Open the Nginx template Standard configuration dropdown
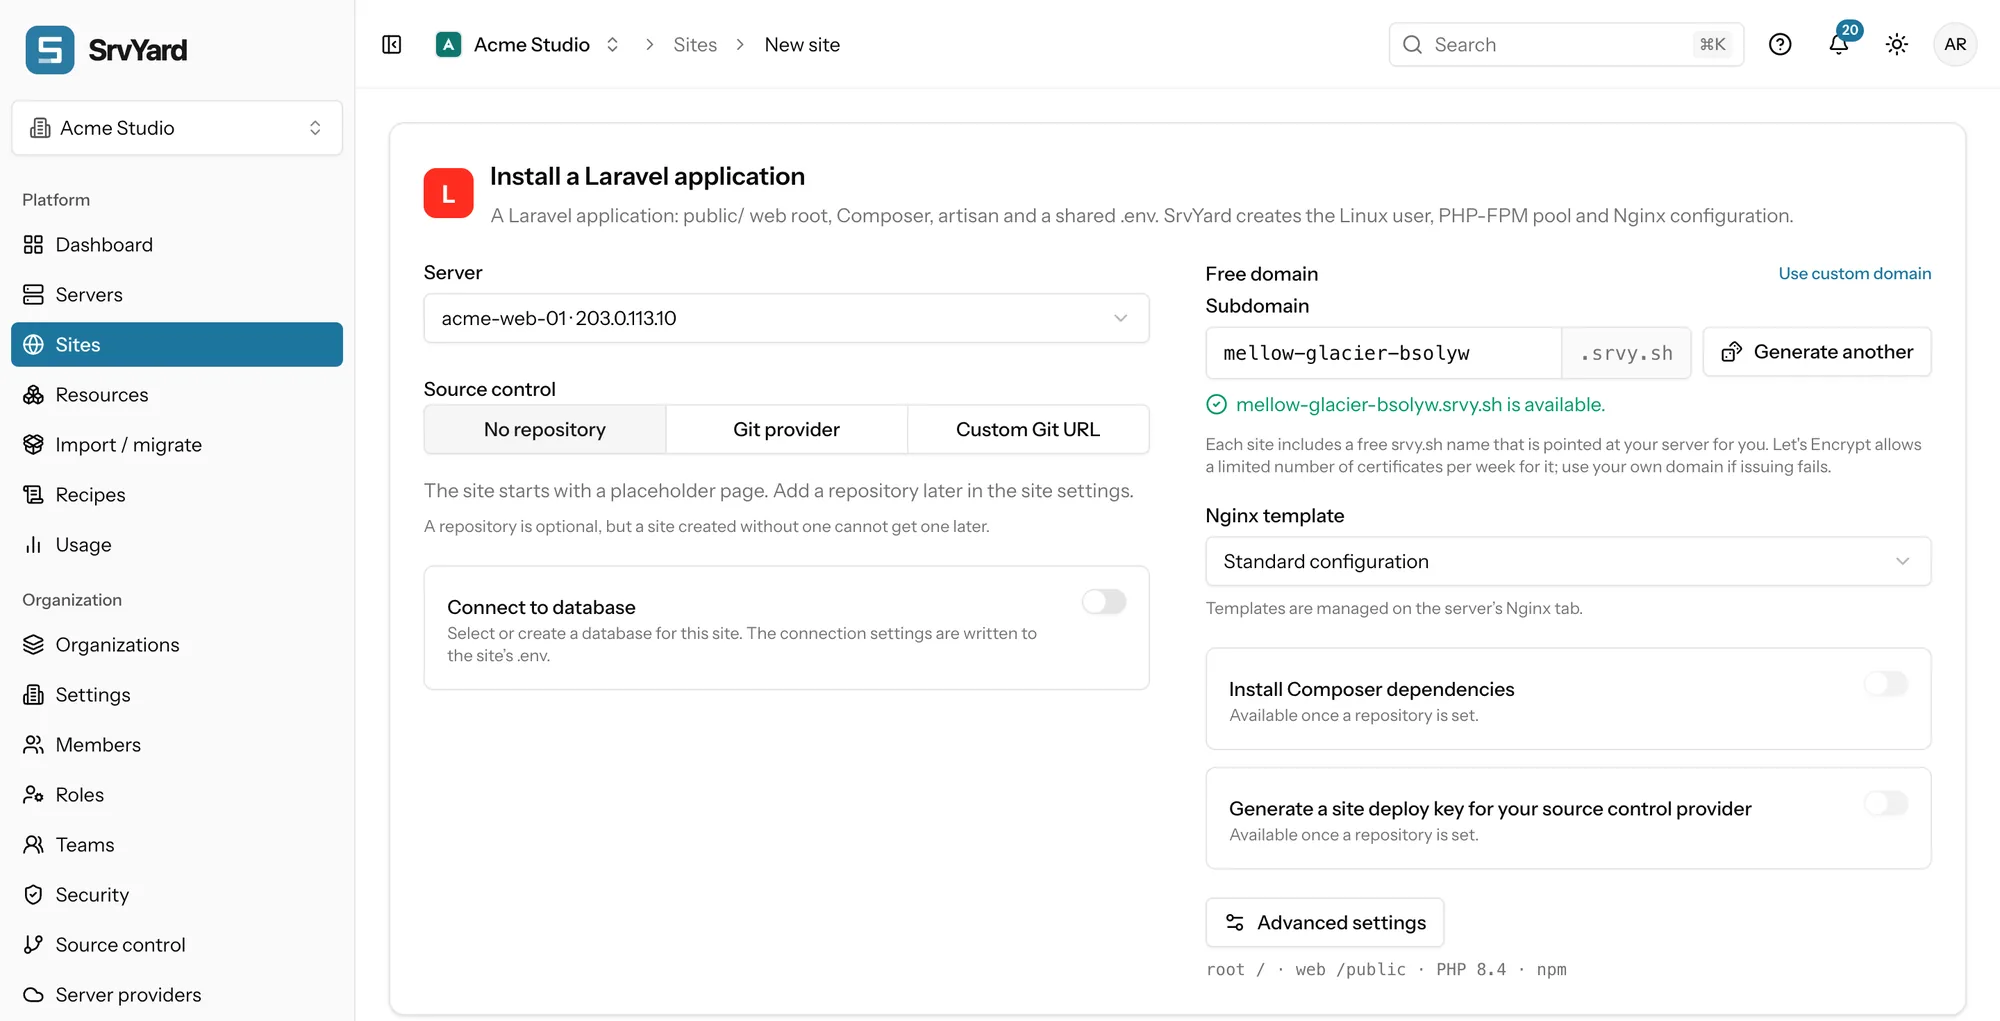 click(x=1568, y=562)
